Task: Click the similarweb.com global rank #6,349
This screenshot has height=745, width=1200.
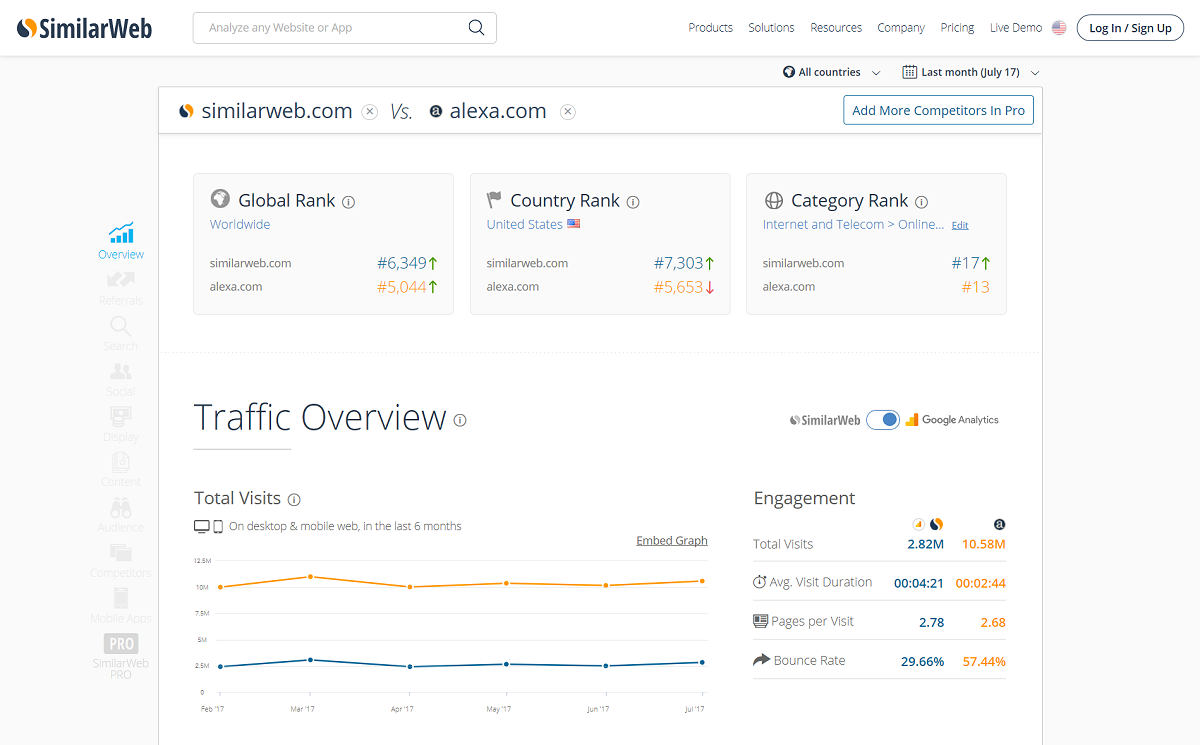Action: point(402,264)
